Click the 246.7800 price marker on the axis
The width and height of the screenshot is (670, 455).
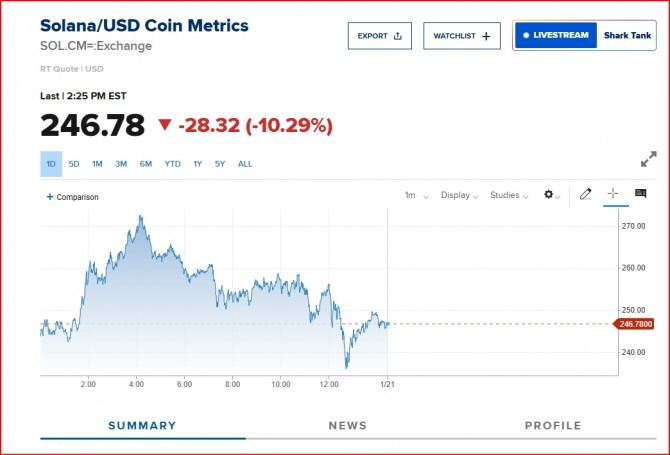click(x=636, y=324)
